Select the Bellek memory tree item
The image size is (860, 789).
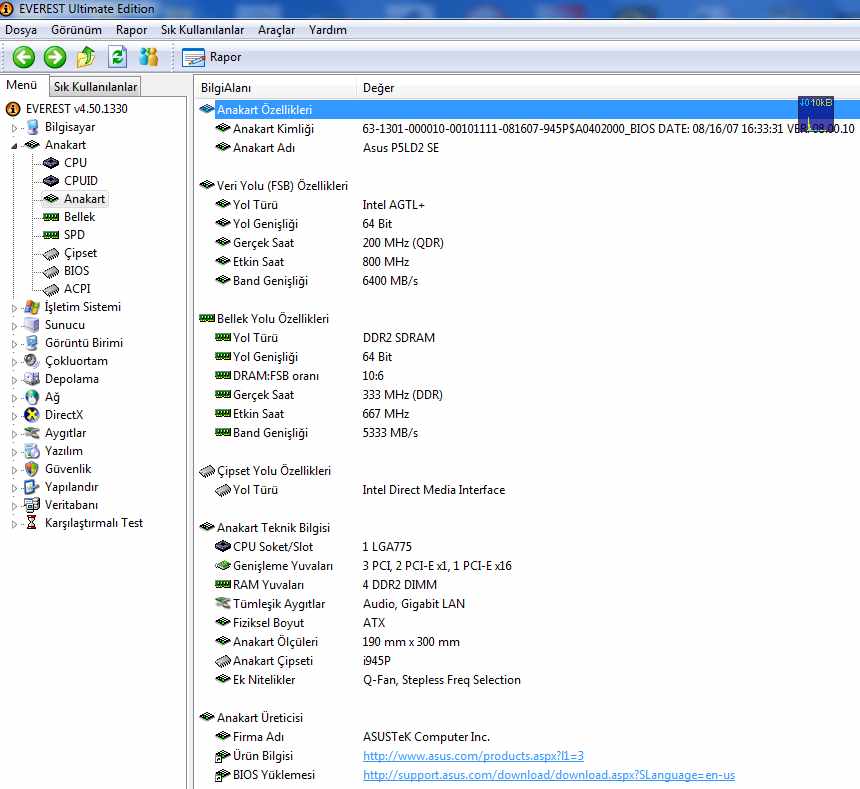click(x=79, y=217)
